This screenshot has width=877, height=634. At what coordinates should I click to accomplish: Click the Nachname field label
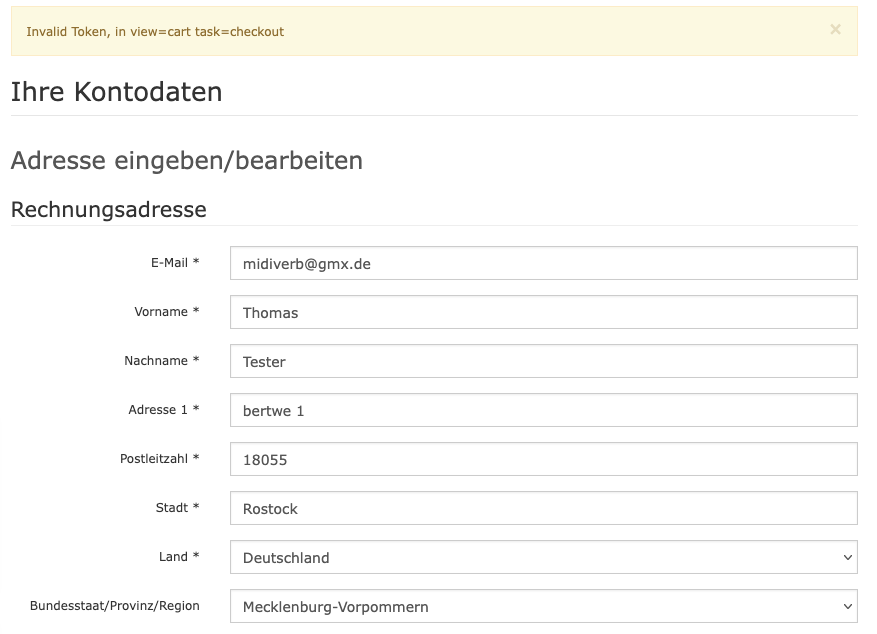point(161,360)
